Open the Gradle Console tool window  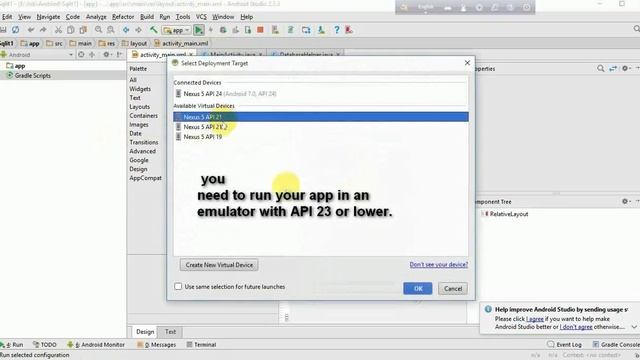616,344
